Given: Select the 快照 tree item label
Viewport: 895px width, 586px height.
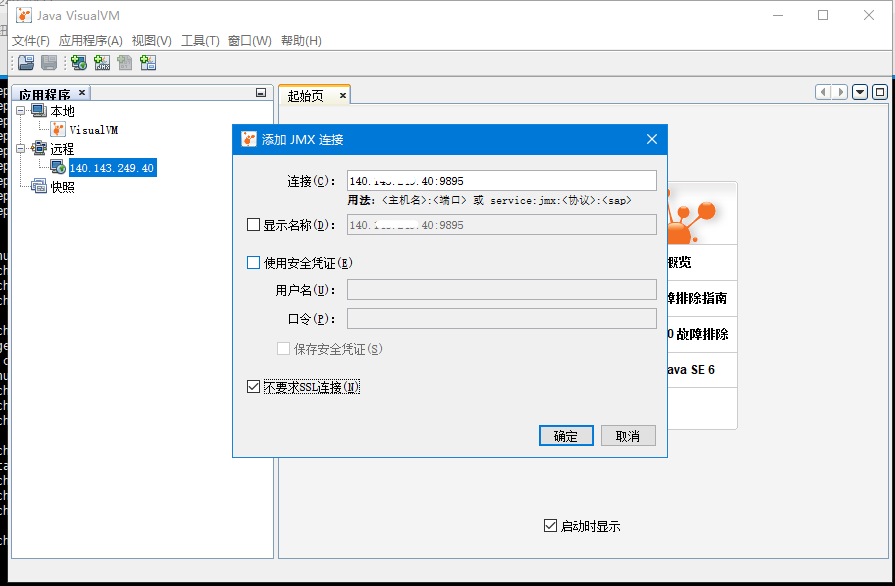Looking at the screenshot, I should [x=62, y=187].
